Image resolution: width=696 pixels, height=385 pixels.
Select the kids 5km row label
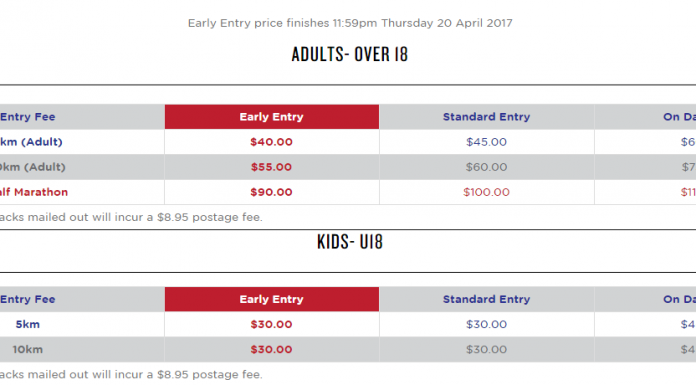(x=28, y=325)
